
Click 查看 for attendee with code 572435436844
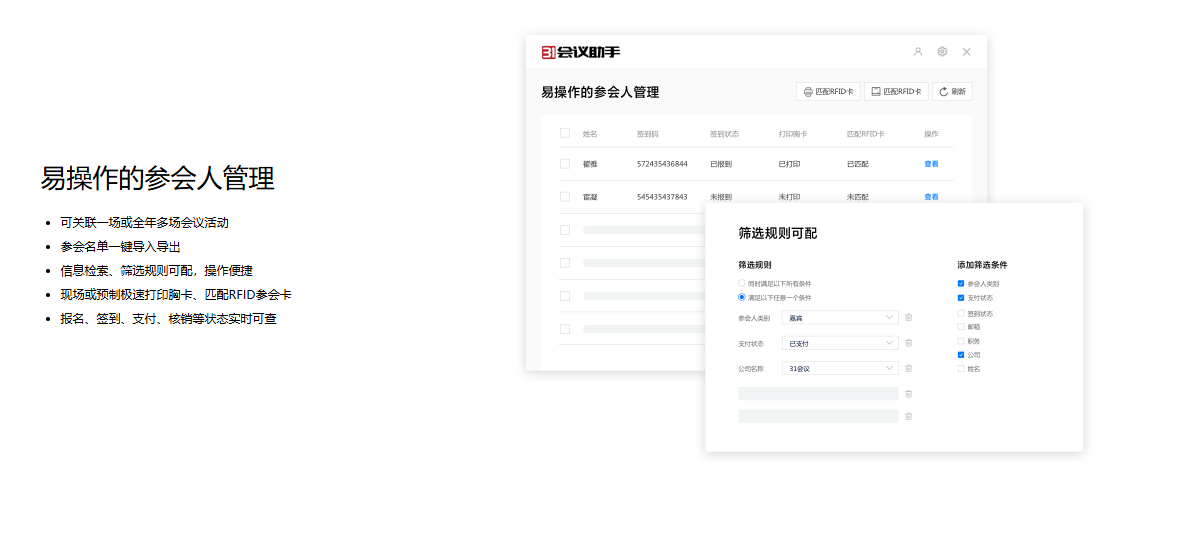931,164
